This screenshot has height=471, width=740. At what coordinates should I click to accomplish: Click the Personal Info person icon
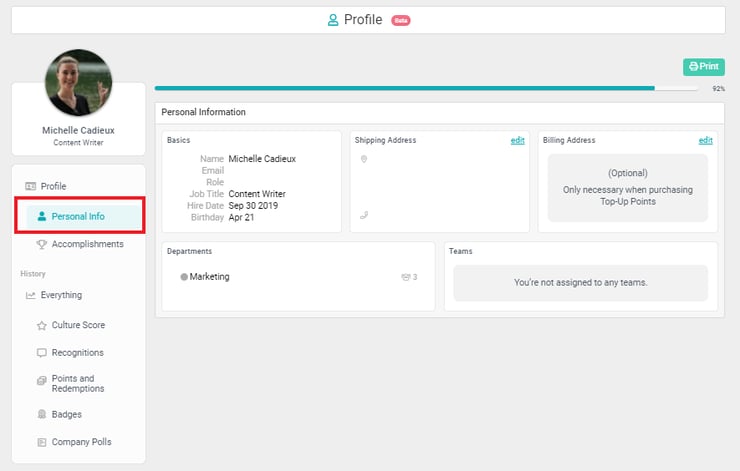pos(41,216)
